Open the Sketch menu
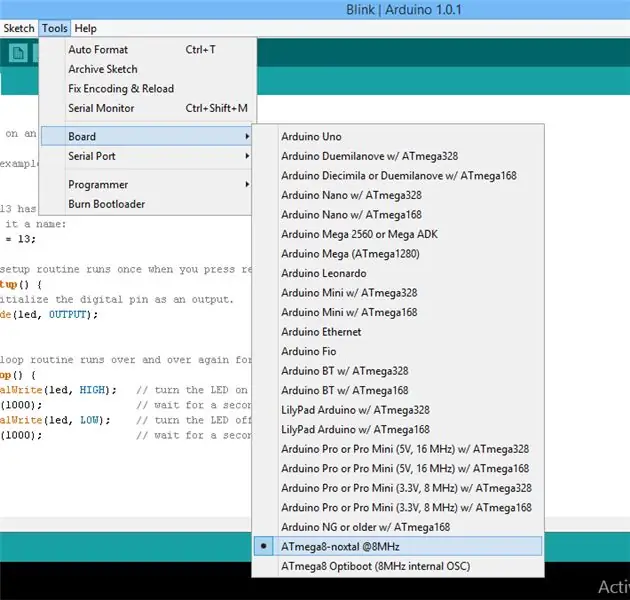Screen dimensions: 630x600 tap(19, 28)
